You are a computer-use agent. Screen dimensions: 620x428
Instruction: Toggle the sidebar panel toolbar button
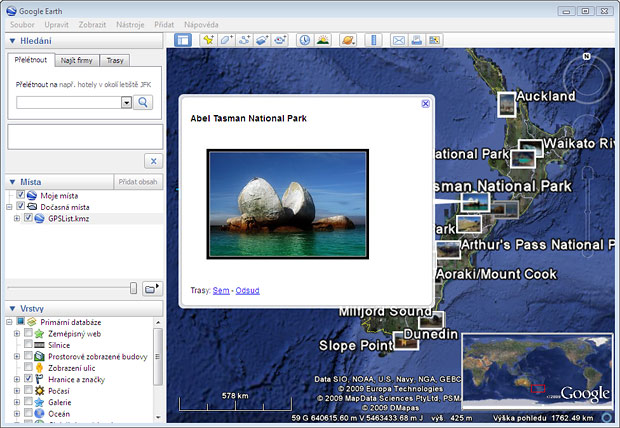(183, 40)
